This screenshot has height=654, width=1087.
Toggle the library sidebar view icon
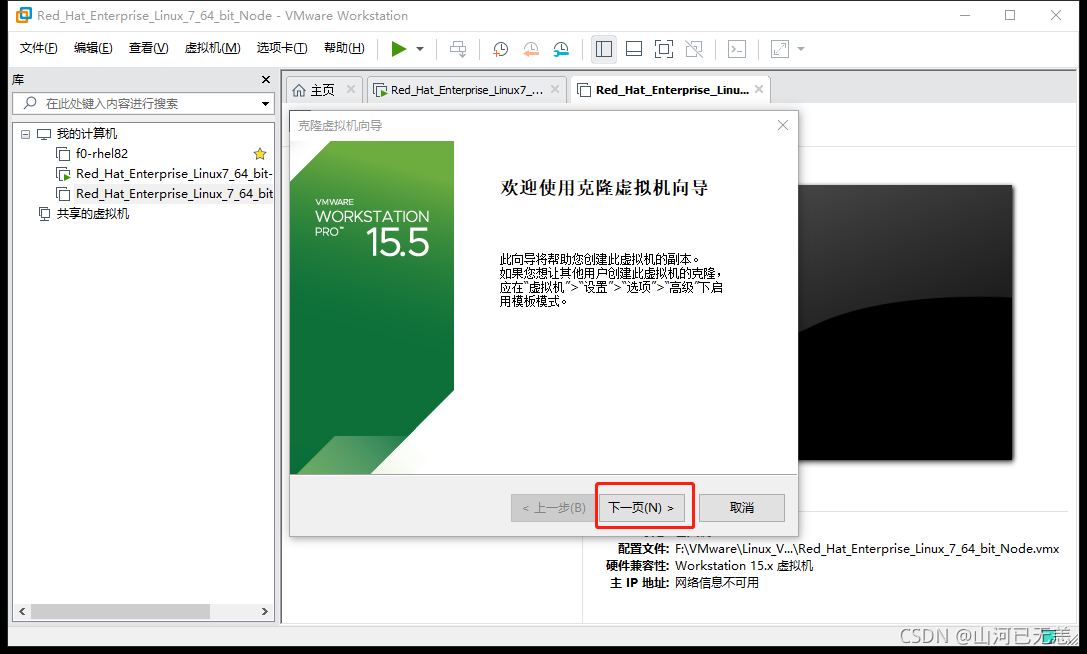coord(604,49)
